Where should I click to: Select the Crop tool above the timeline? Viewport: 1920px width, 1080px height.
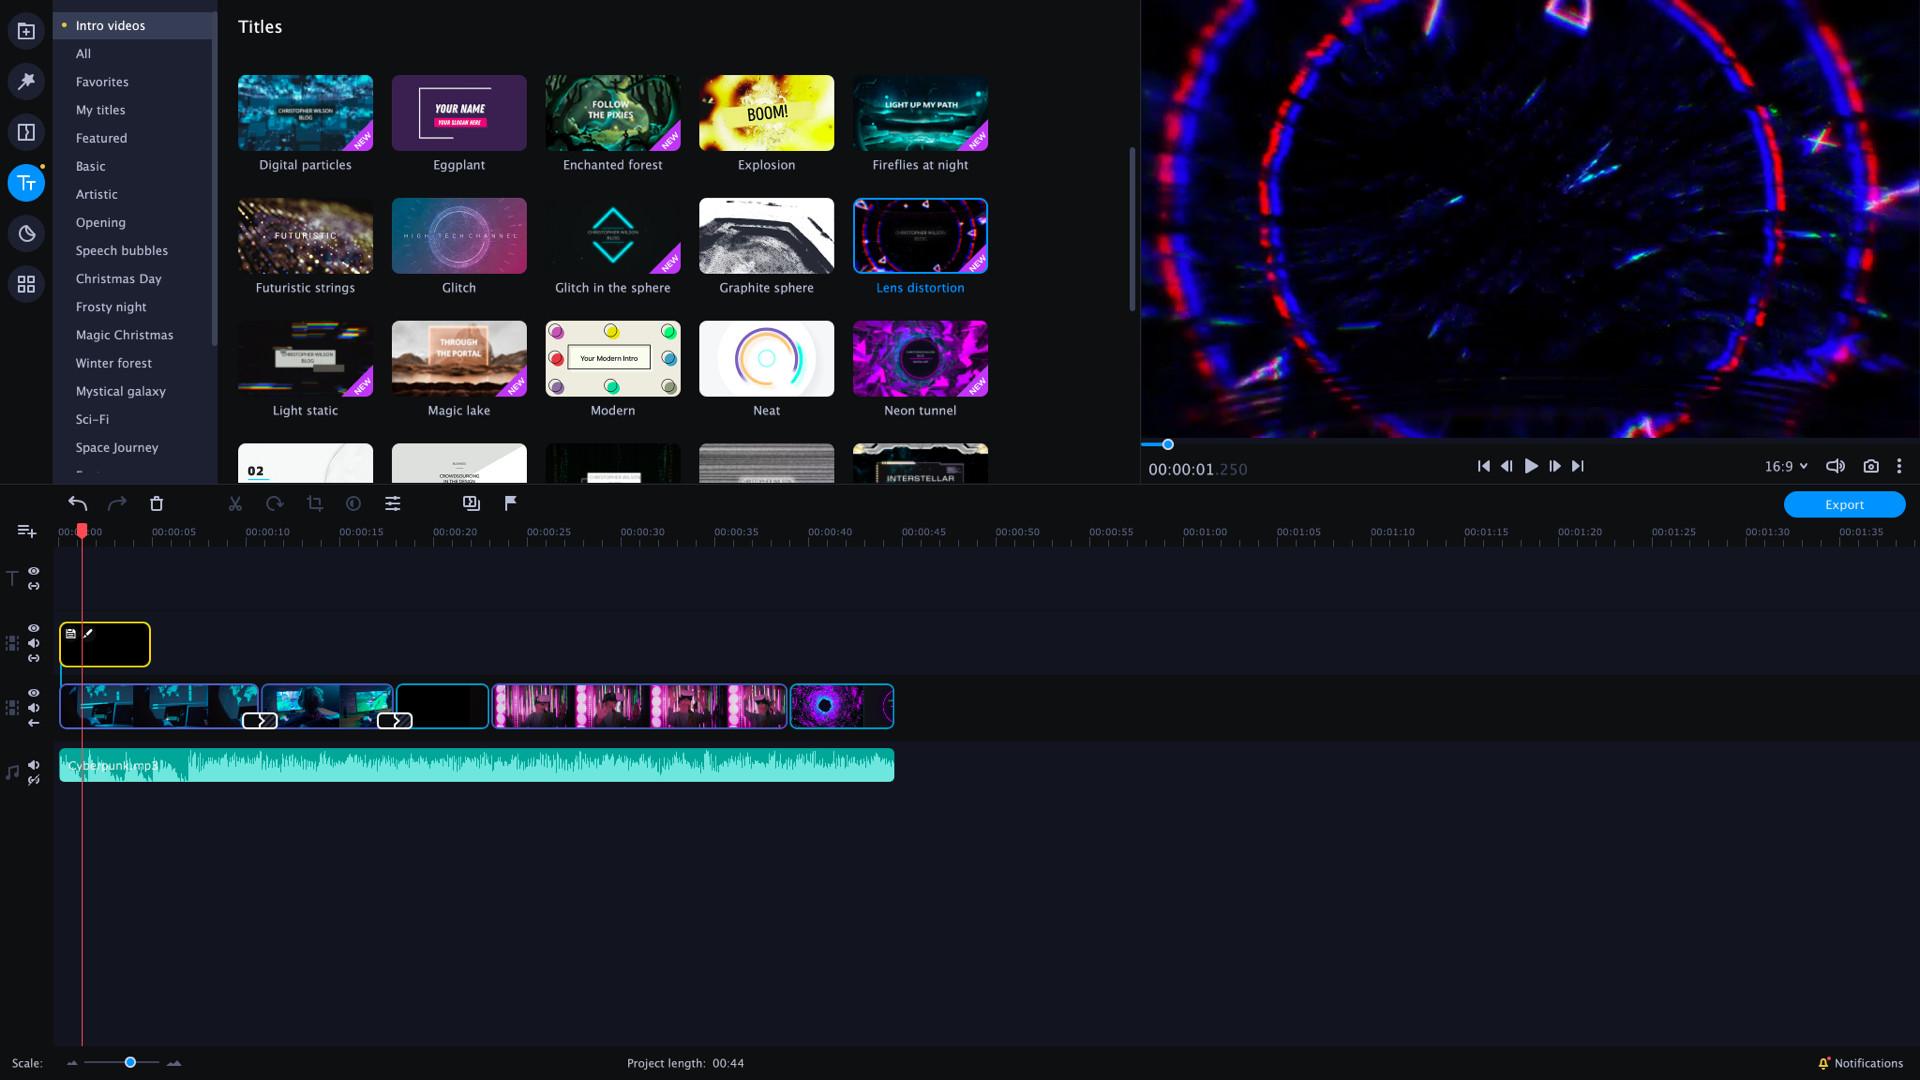(x=315, y=503)
